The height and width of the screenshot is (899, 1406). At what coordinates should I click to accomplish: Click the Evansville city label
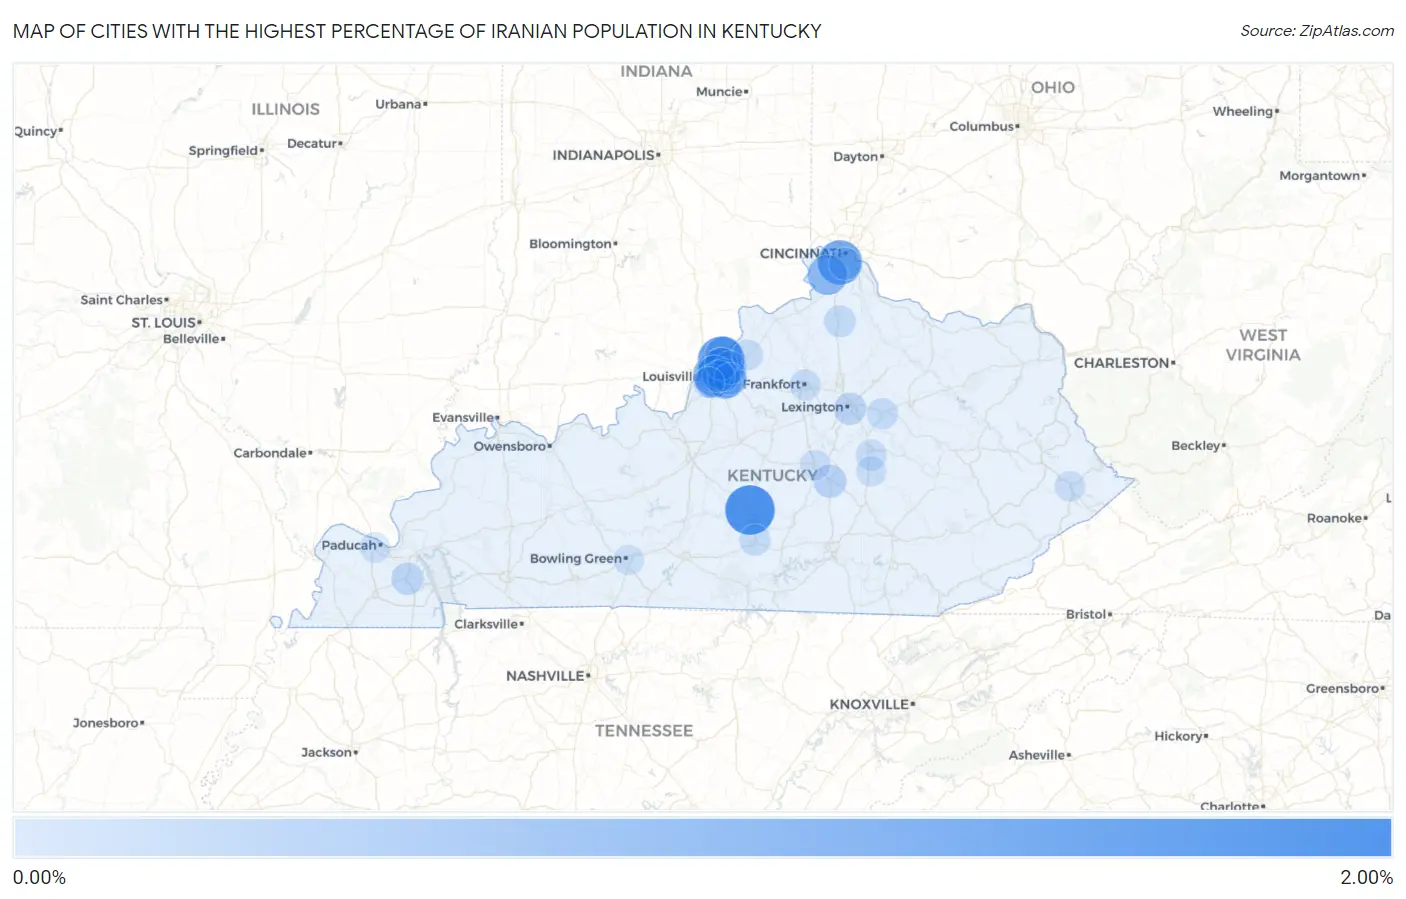(463, 417)
